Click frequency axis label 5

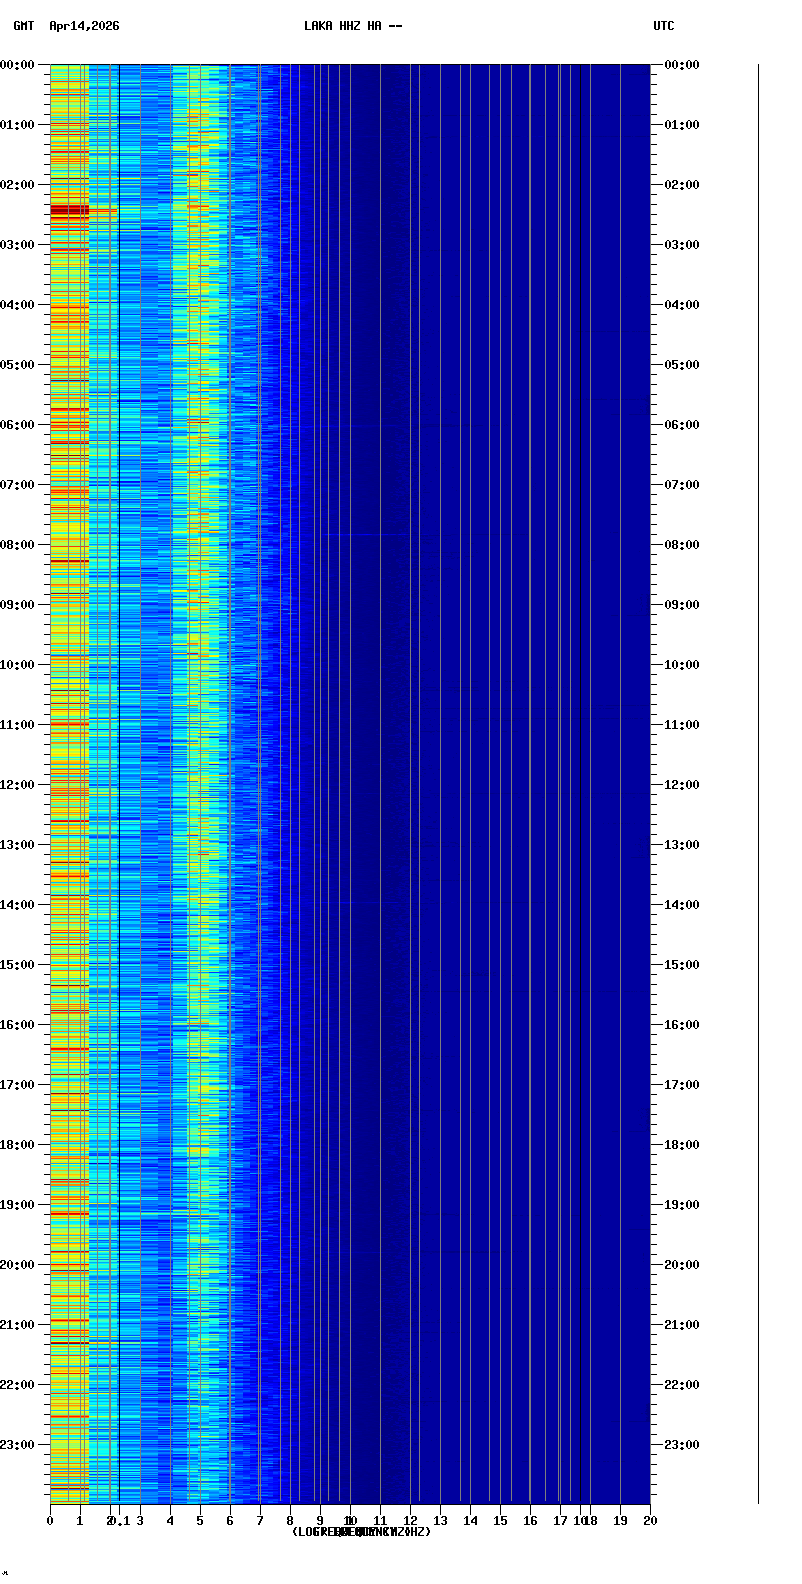tap(200, 1521)
